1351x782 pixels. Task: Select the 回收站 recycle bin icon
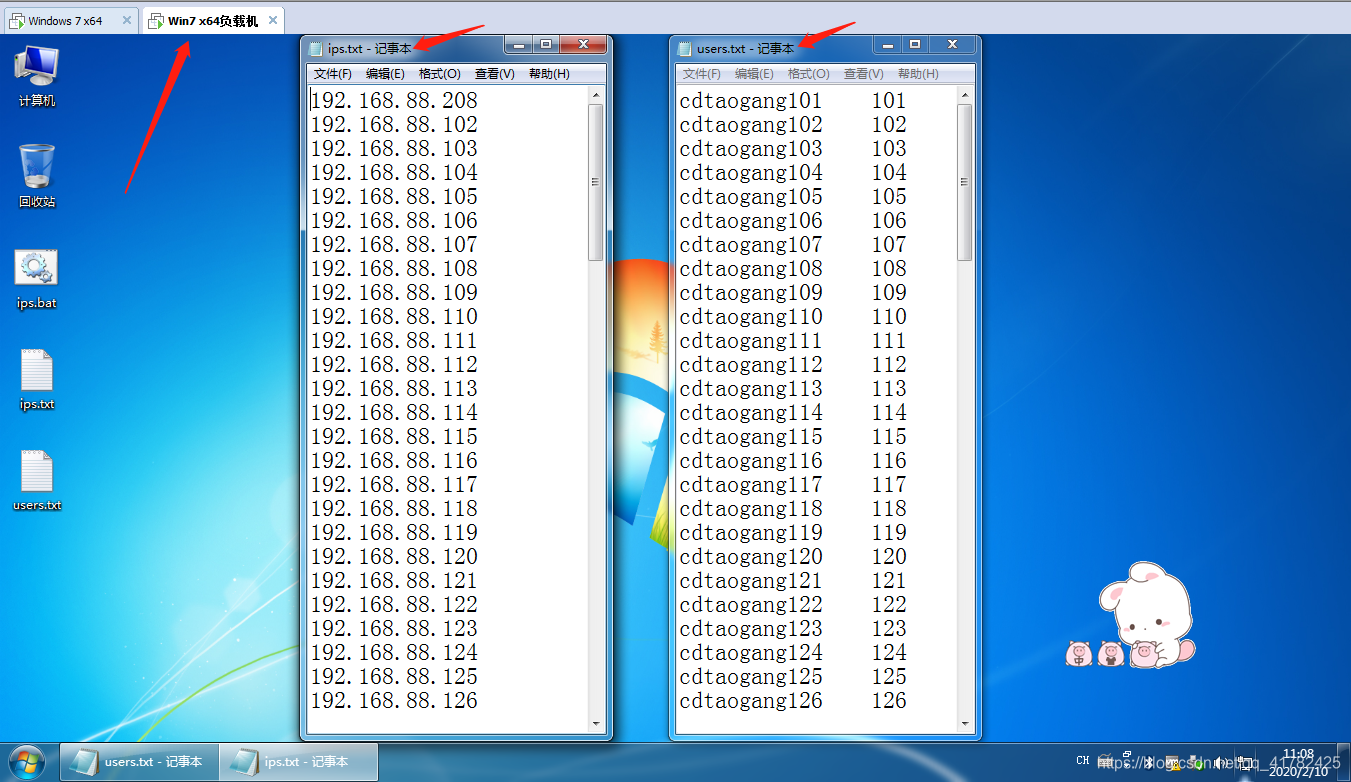pyautogui.click(x=37, y=176)
